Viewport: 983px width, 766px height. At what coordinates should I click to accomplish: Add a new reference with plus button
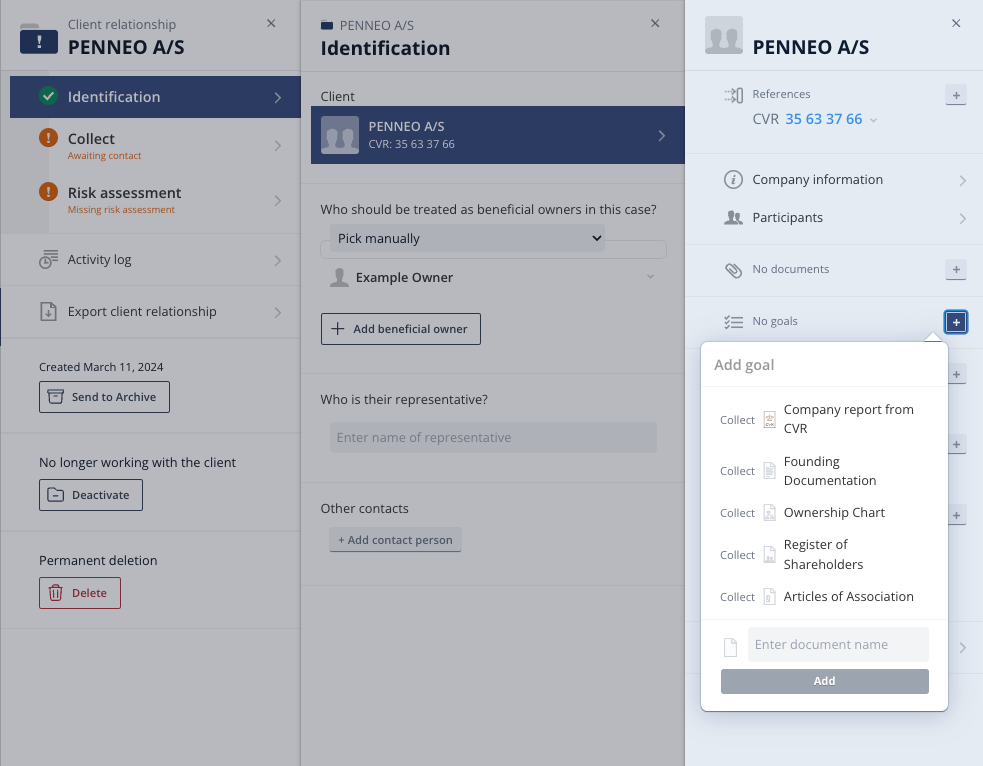[956, 95]
